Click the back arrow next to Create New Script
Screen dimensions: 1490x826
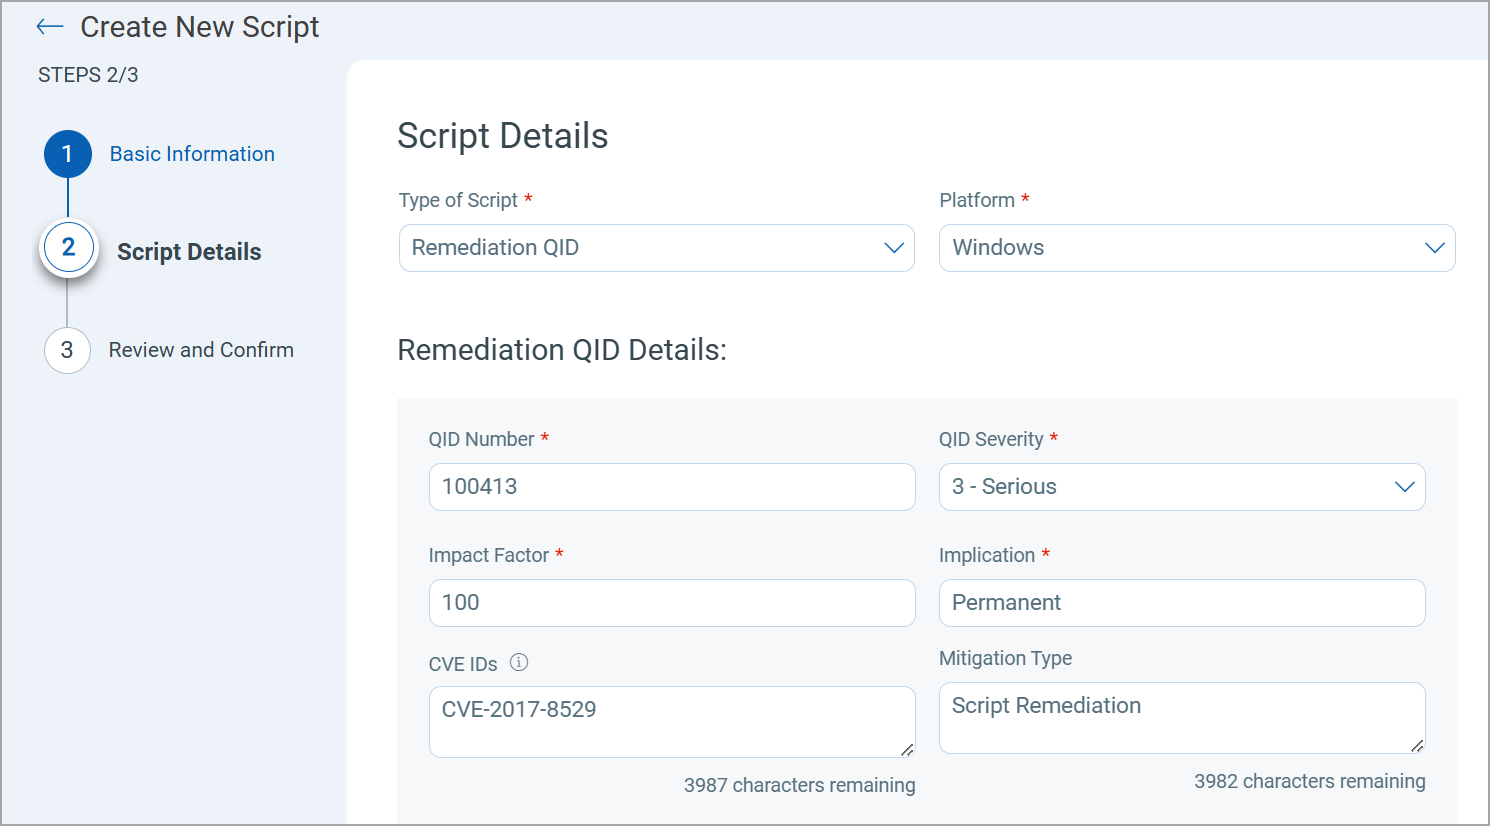tap(50, 27)
